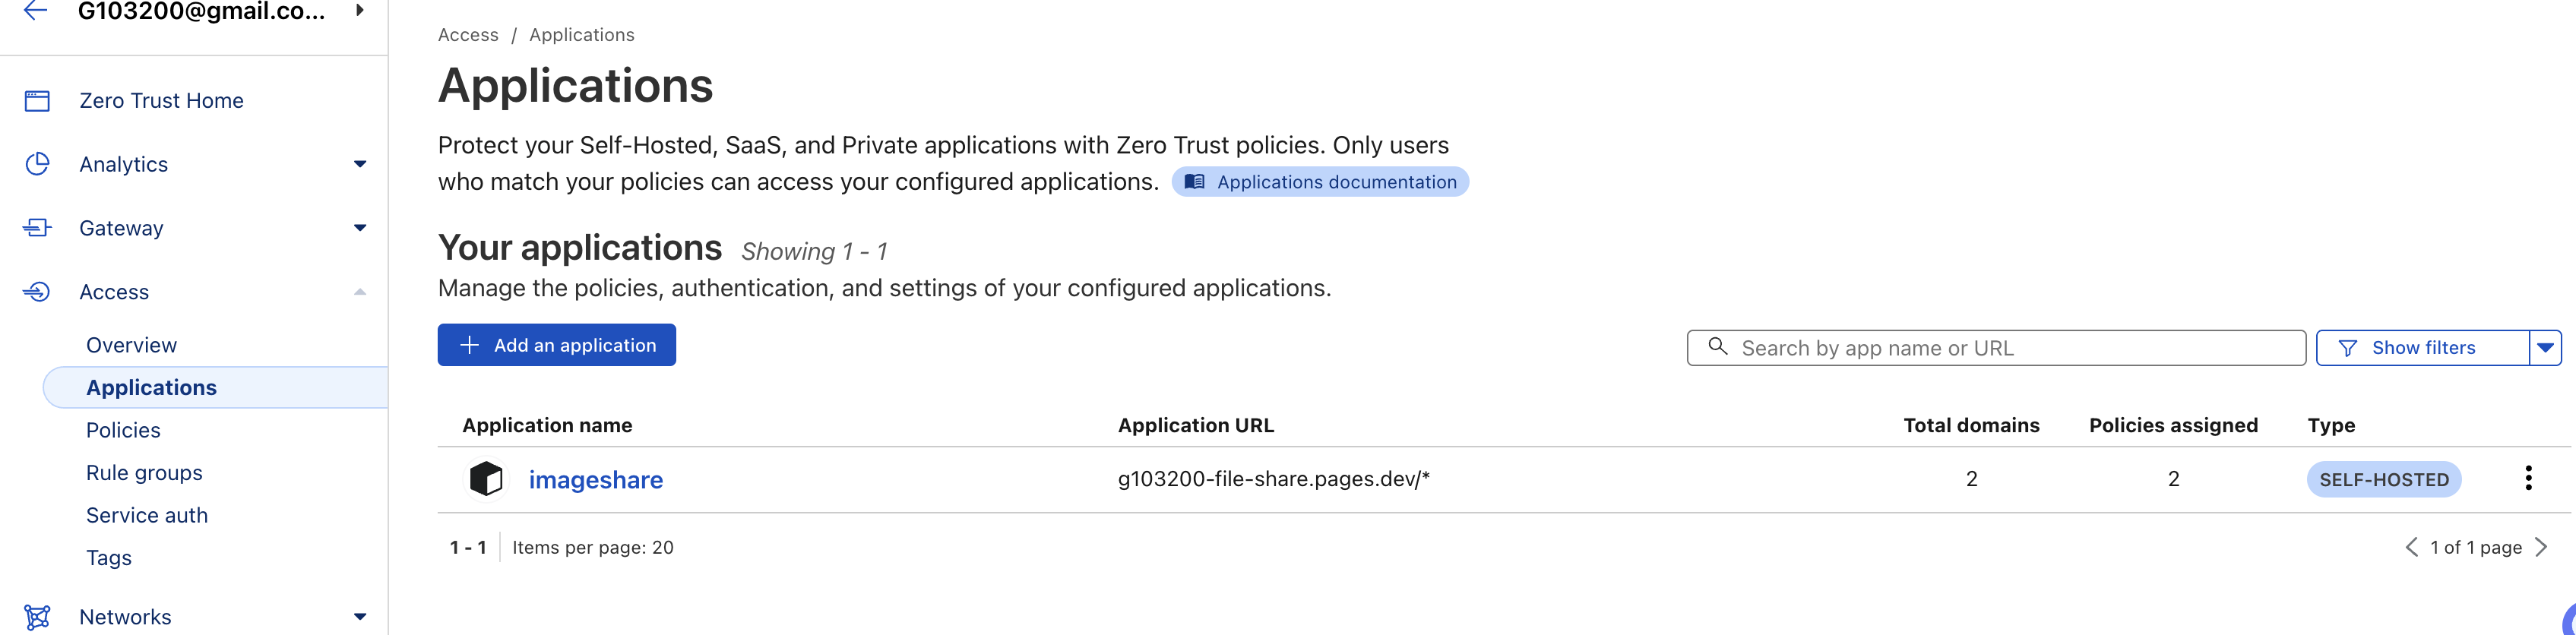Open Zero Trust Home
The height and width of the screenshot is (635, 2576).
point(161,101)
